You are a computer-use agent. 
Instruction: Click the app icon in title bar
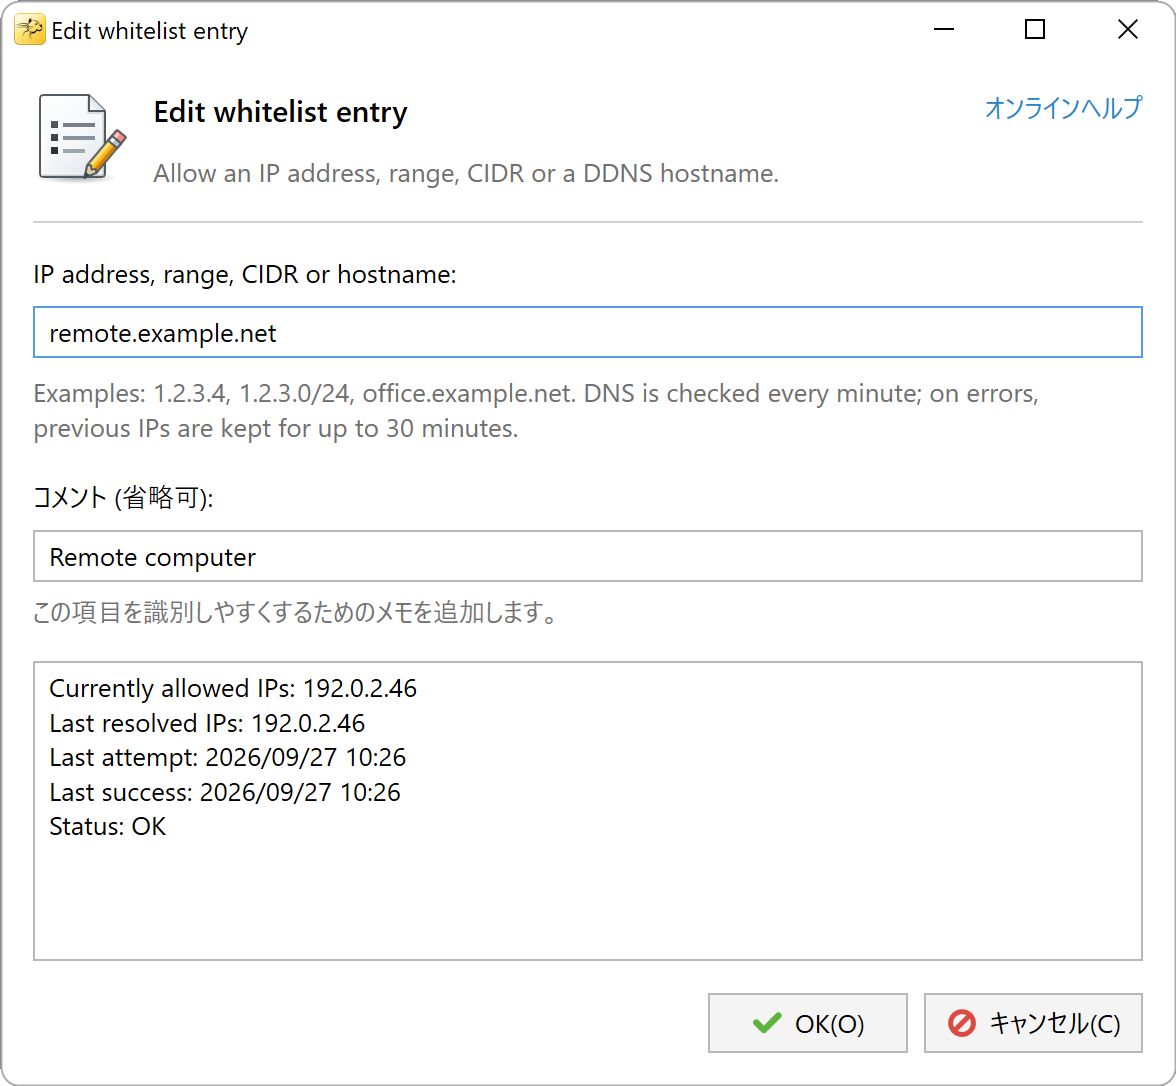click(x=29, y=30)
